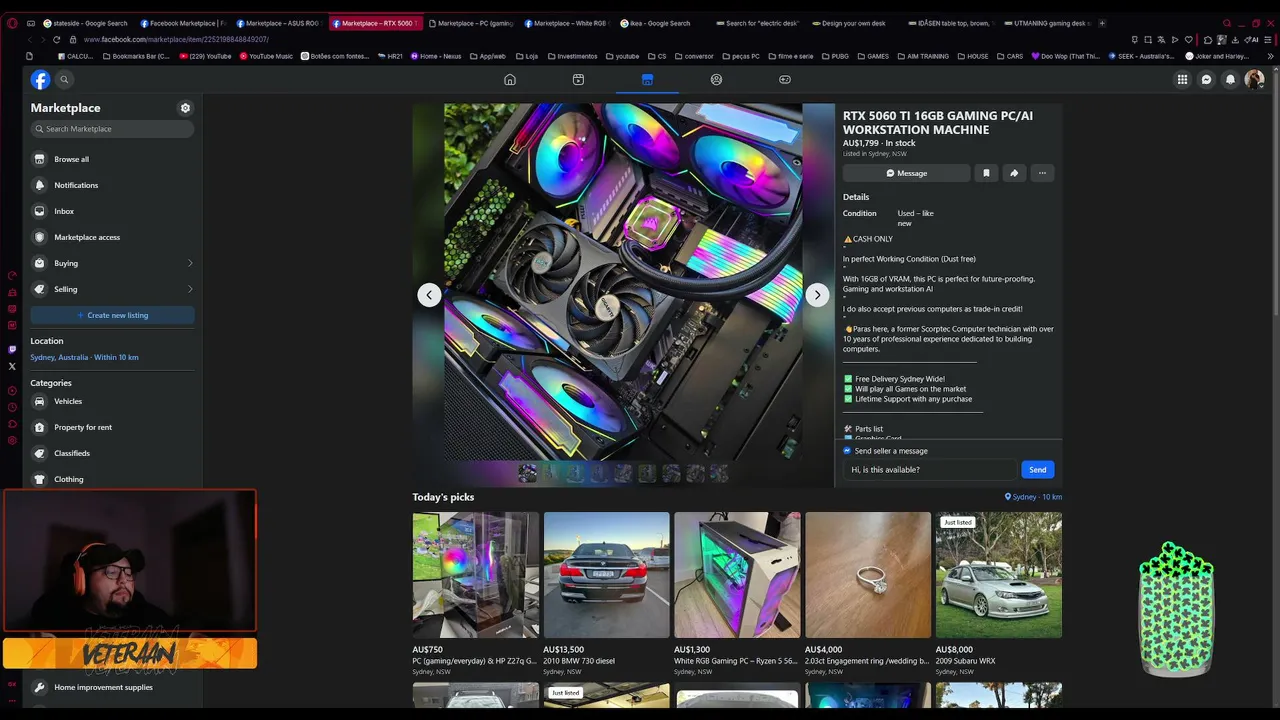Open the Facebook notifications bell in header
This screenshot has width=1280, height=720.
tap(1230, 79)
